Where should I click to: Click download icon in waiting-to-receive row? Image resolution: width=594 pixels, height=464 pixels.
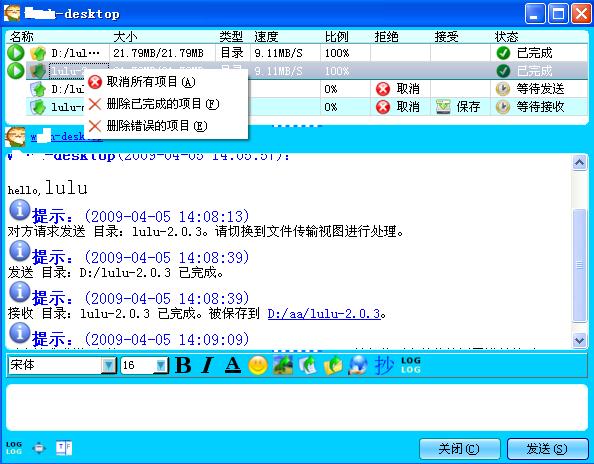38,107
